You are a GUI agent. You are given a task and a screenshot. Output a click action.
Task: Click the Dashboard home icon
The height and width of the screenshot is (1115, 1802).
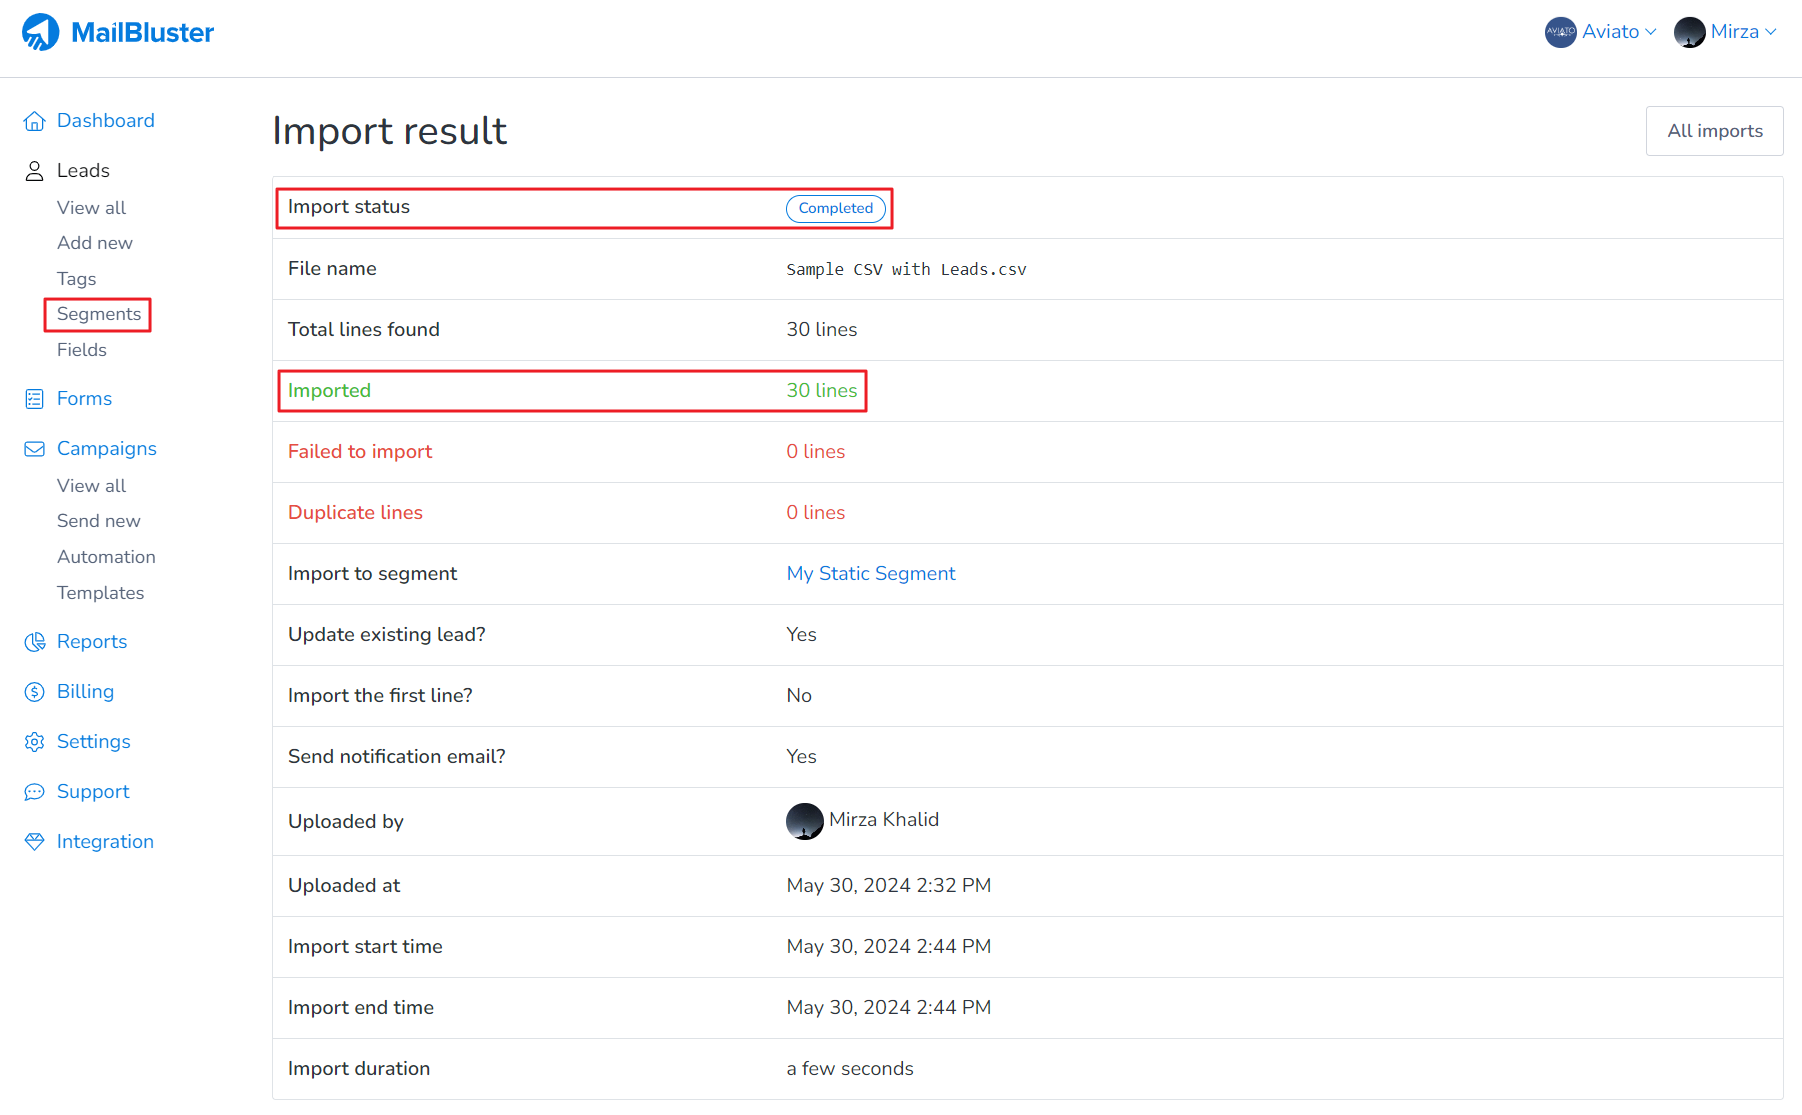click(35, 121)
